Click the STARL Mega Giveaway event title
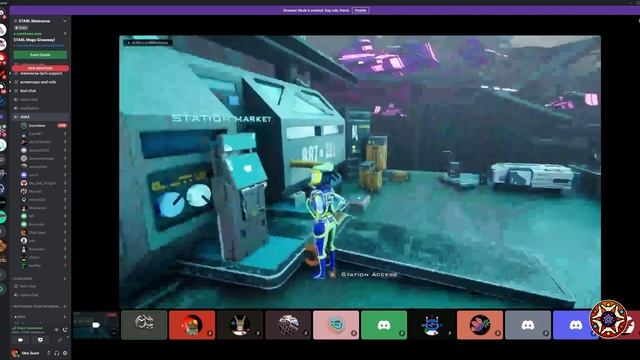This screenshot has width=640, height=360. (x=34, y=40)
